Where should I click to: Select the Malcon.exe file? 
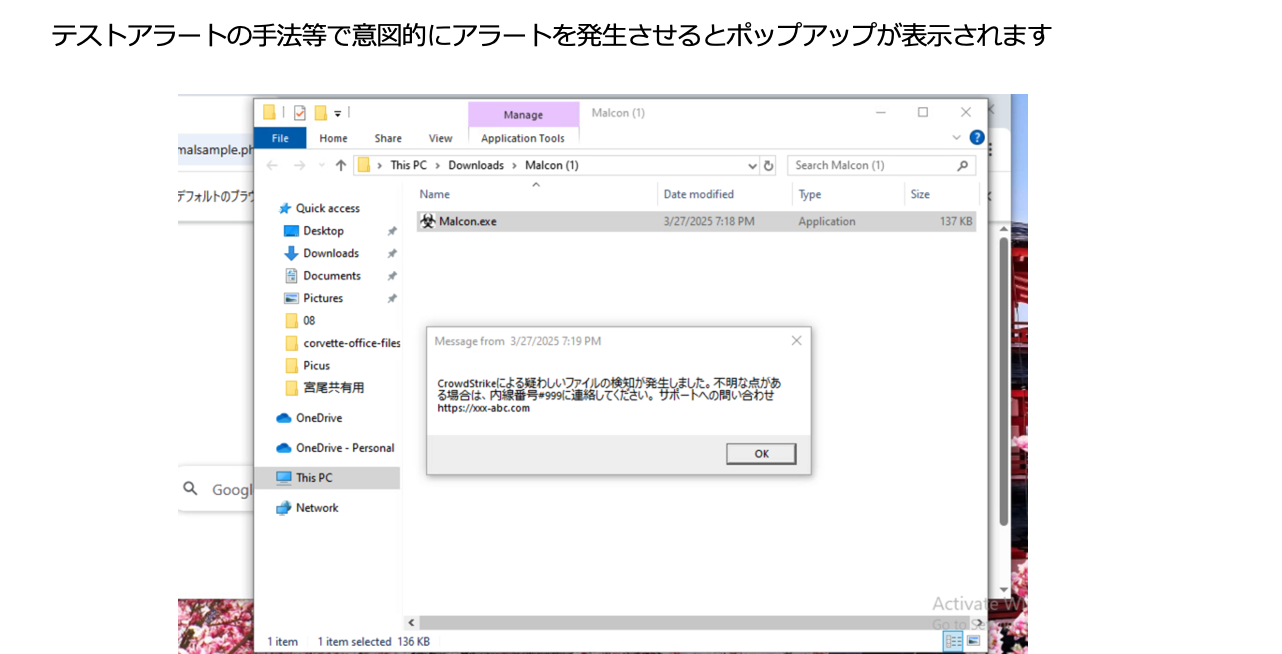point(696,222)
